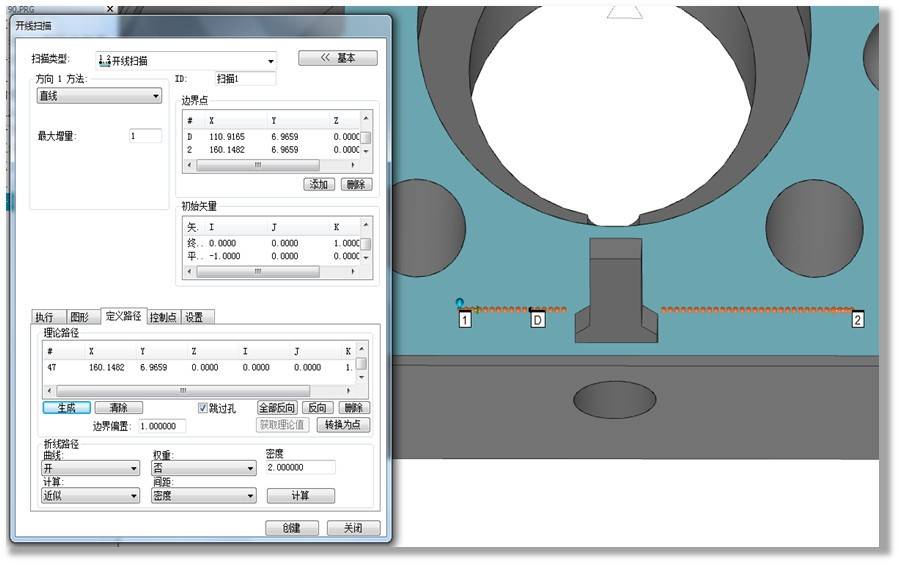Open the 扫描类型 dropdown

(186, 60)
